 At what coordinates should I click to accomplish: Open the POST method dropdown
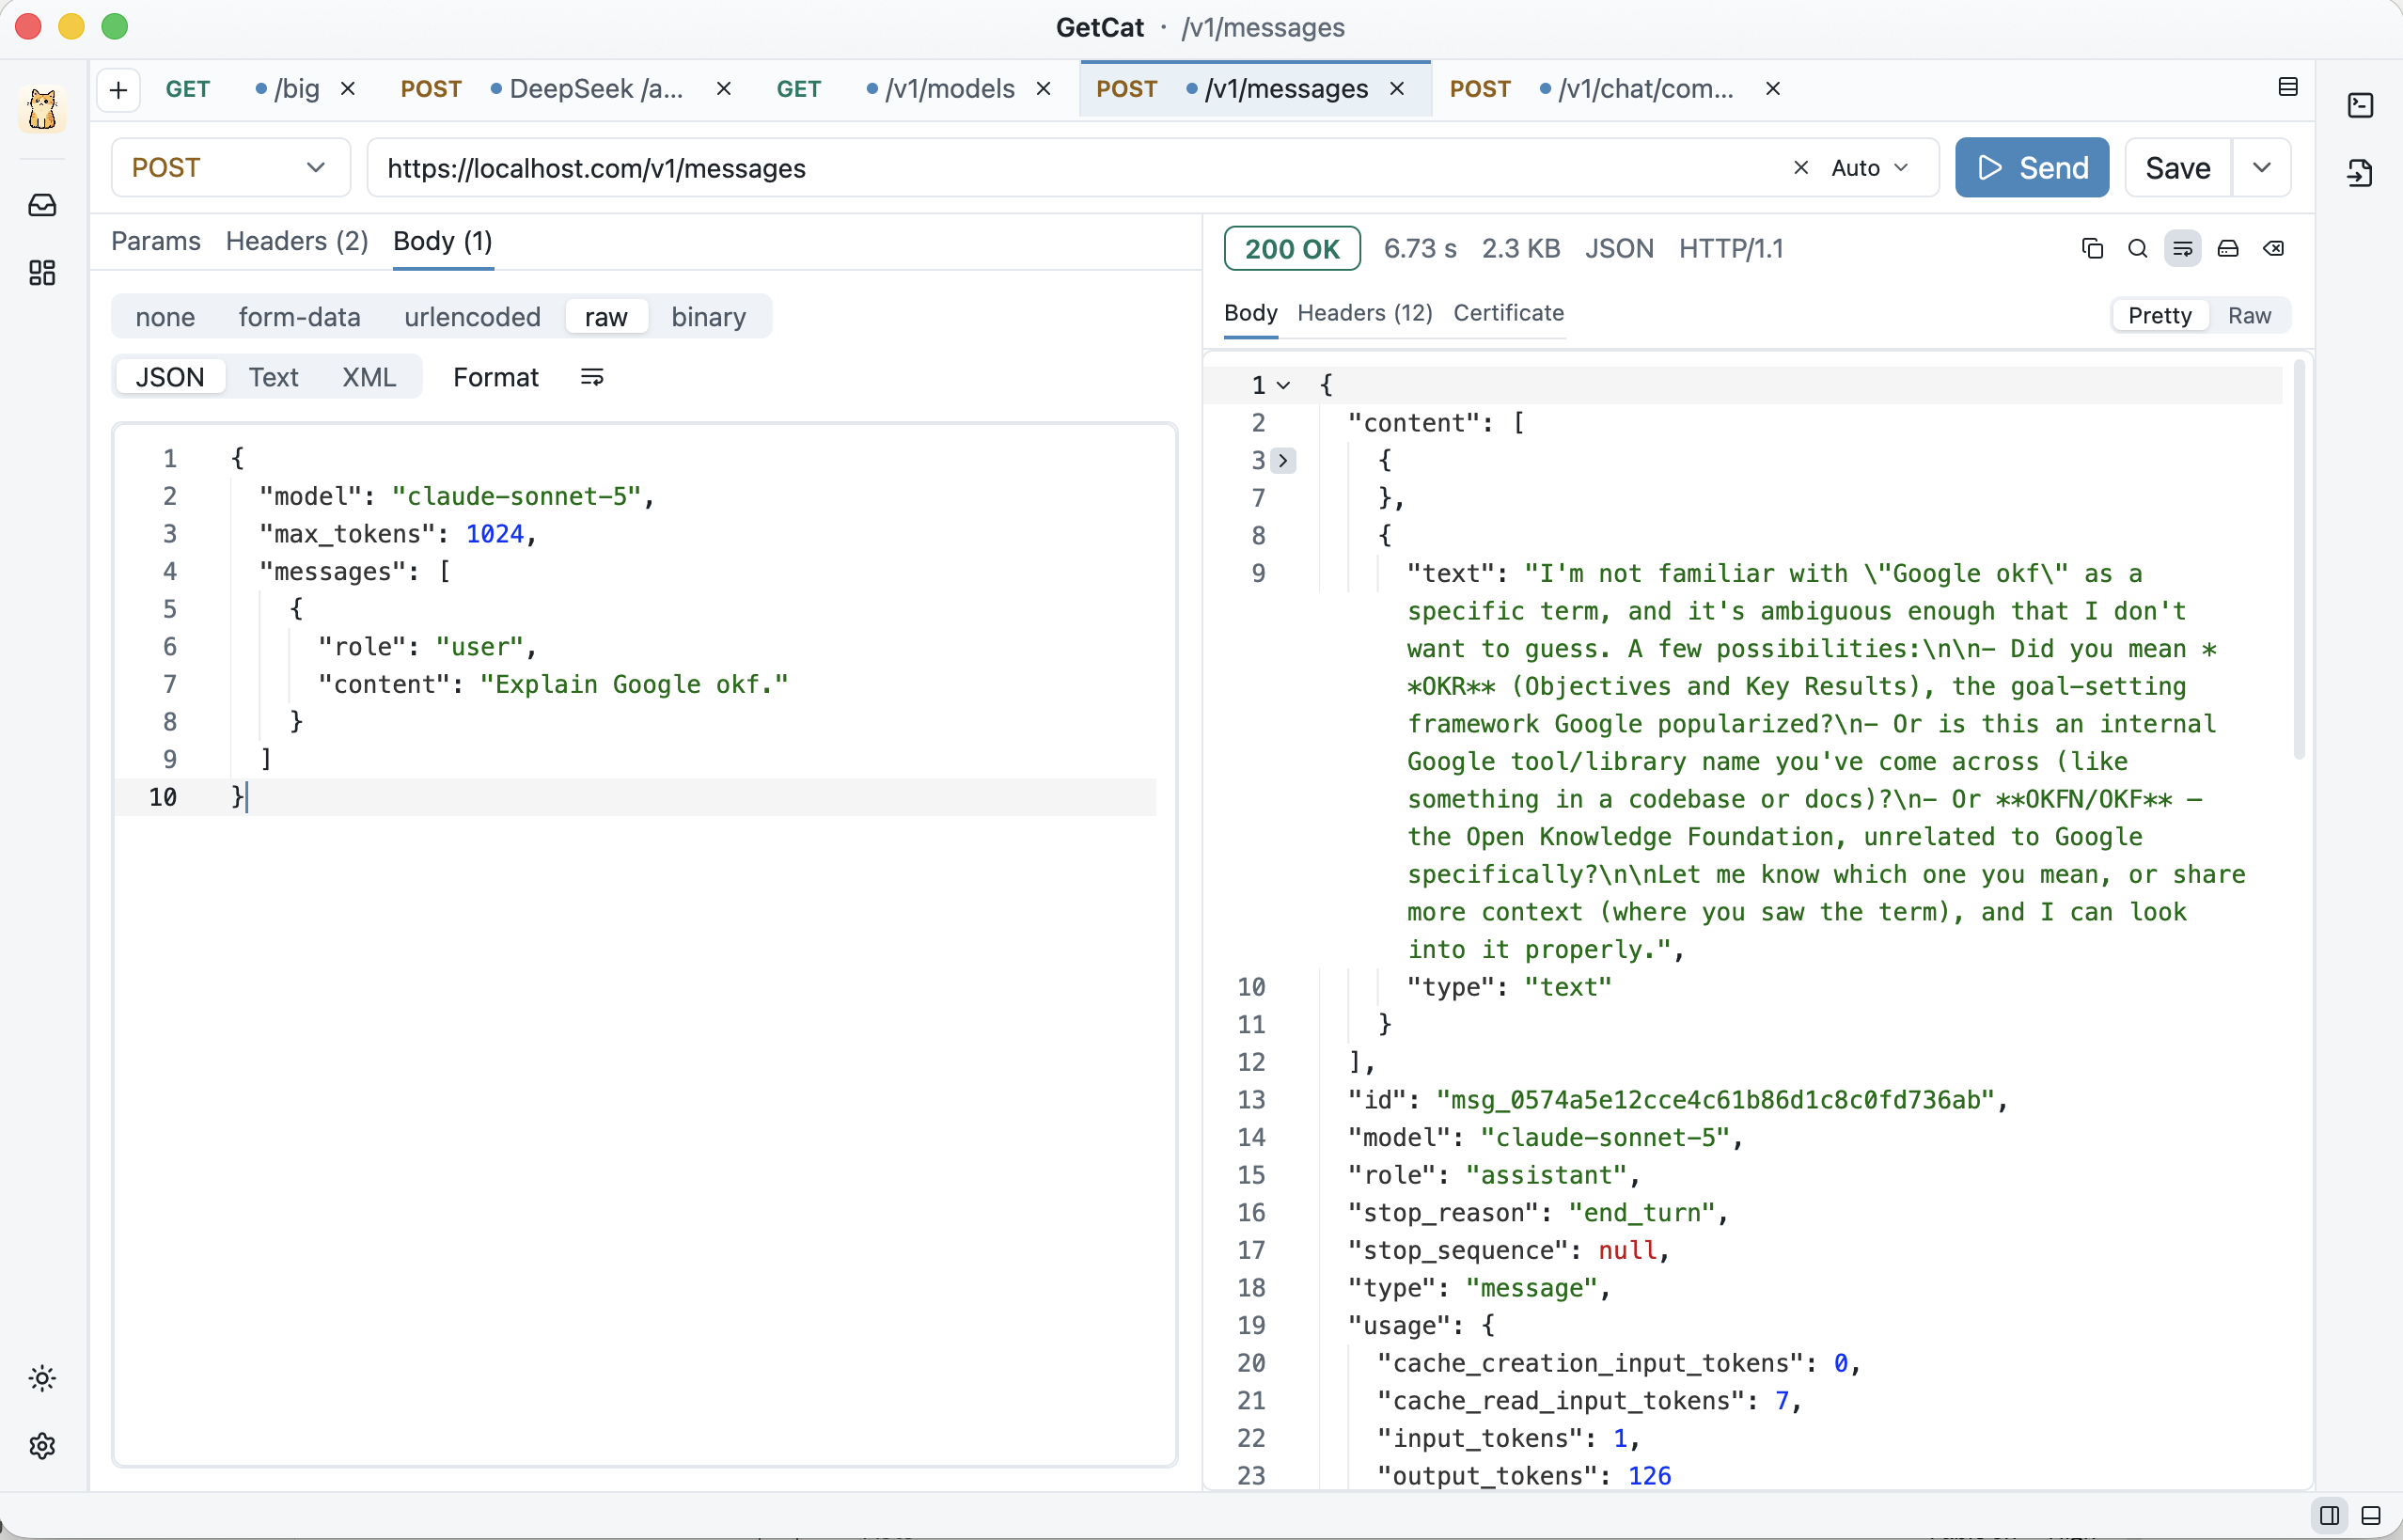click(230, 167)
